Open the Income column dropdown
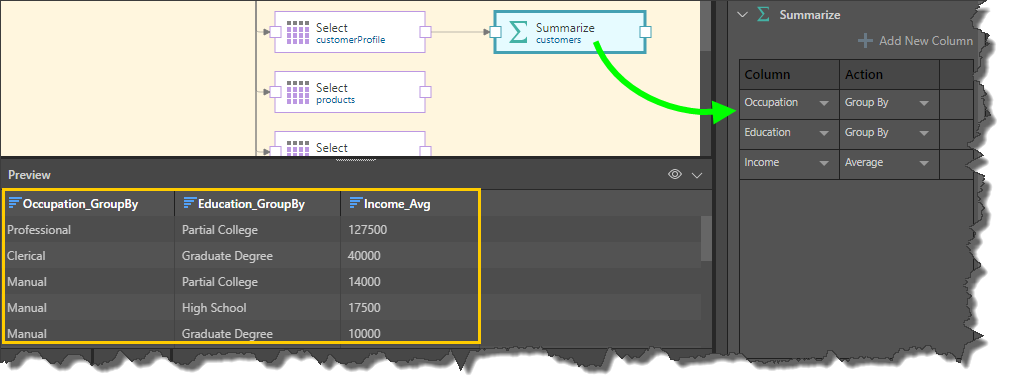 (824, 164)
